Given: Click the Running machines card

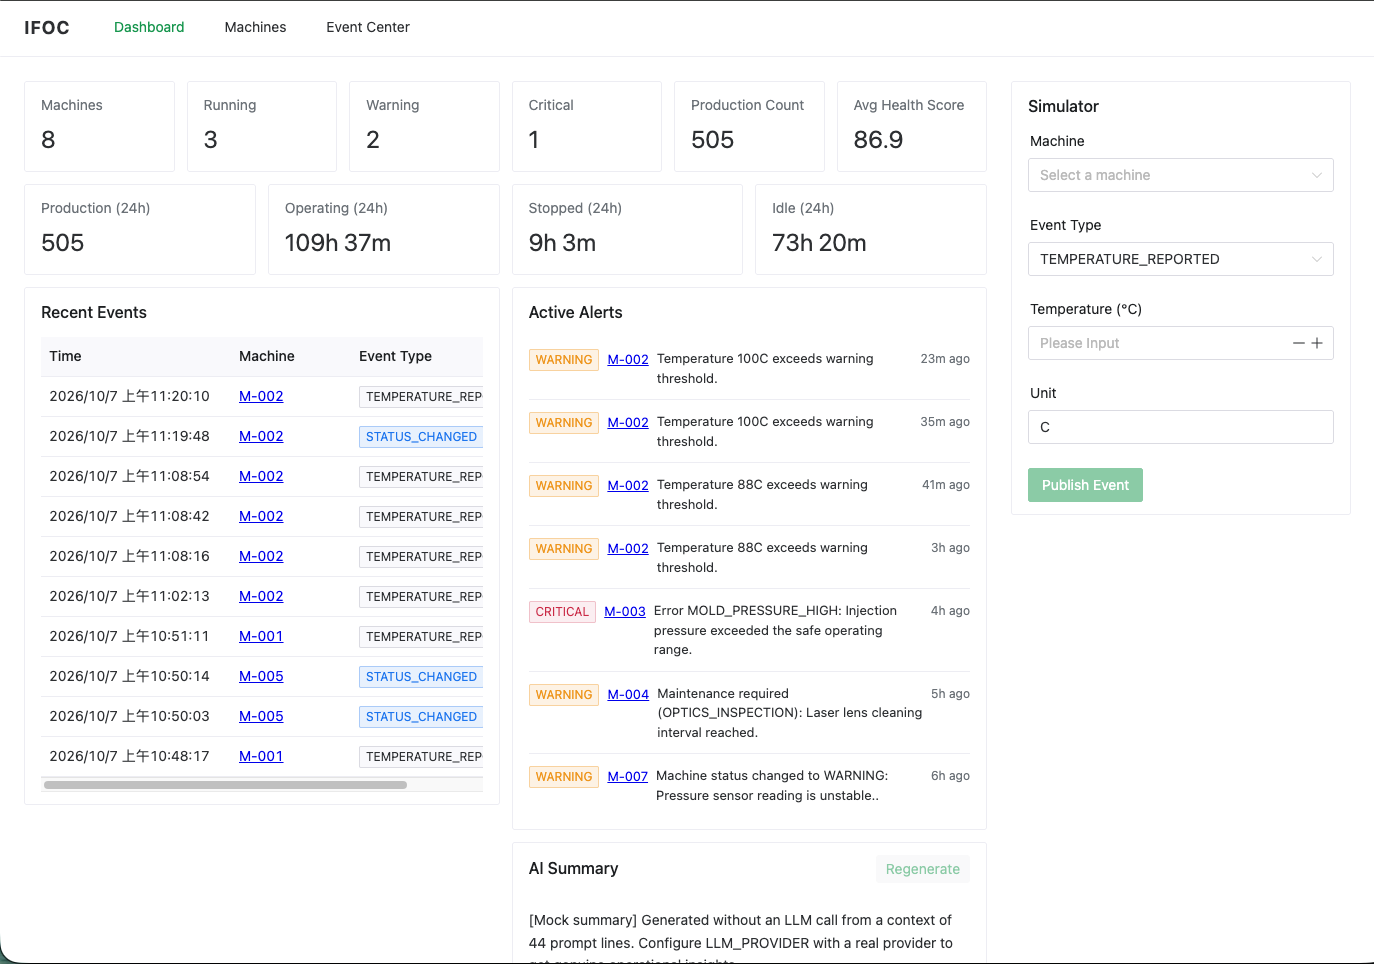Looking at the screenshot, I should (262, 126).
